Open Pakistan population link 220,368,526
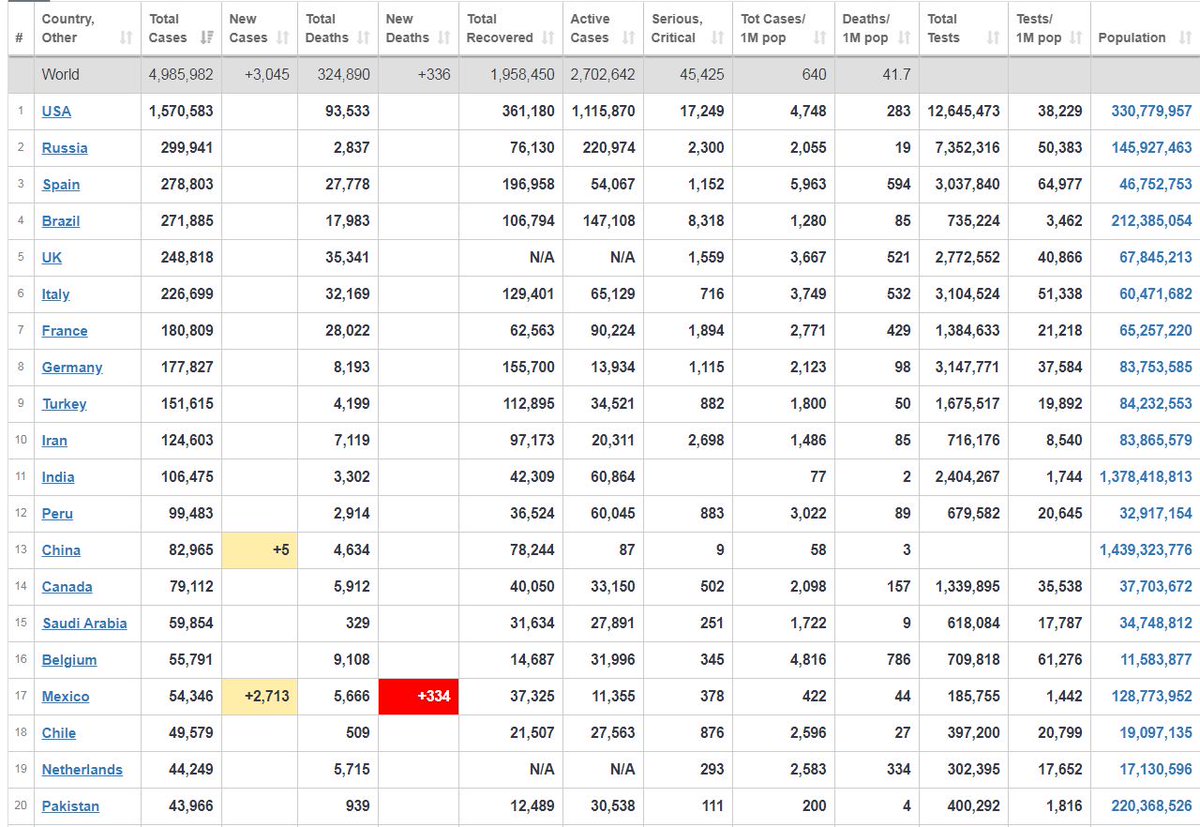1200x827 pixels. [x=1152, y=806]
